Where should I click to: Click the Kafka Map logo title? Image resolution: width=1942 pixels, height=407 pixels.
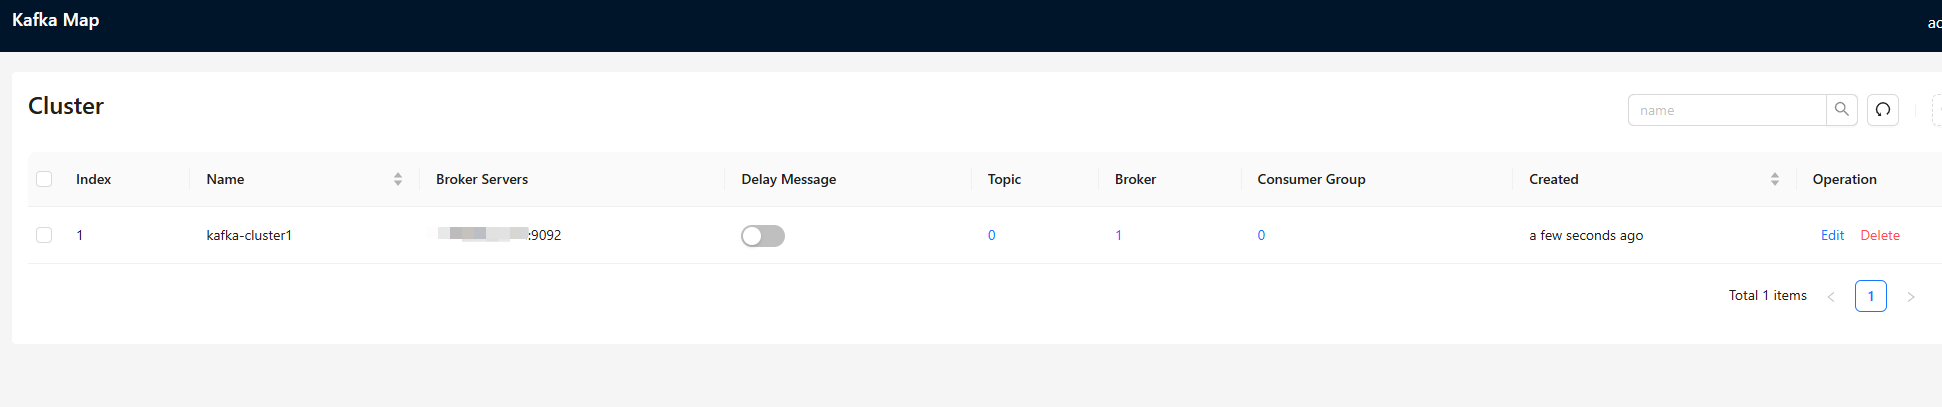click(55, 20)
